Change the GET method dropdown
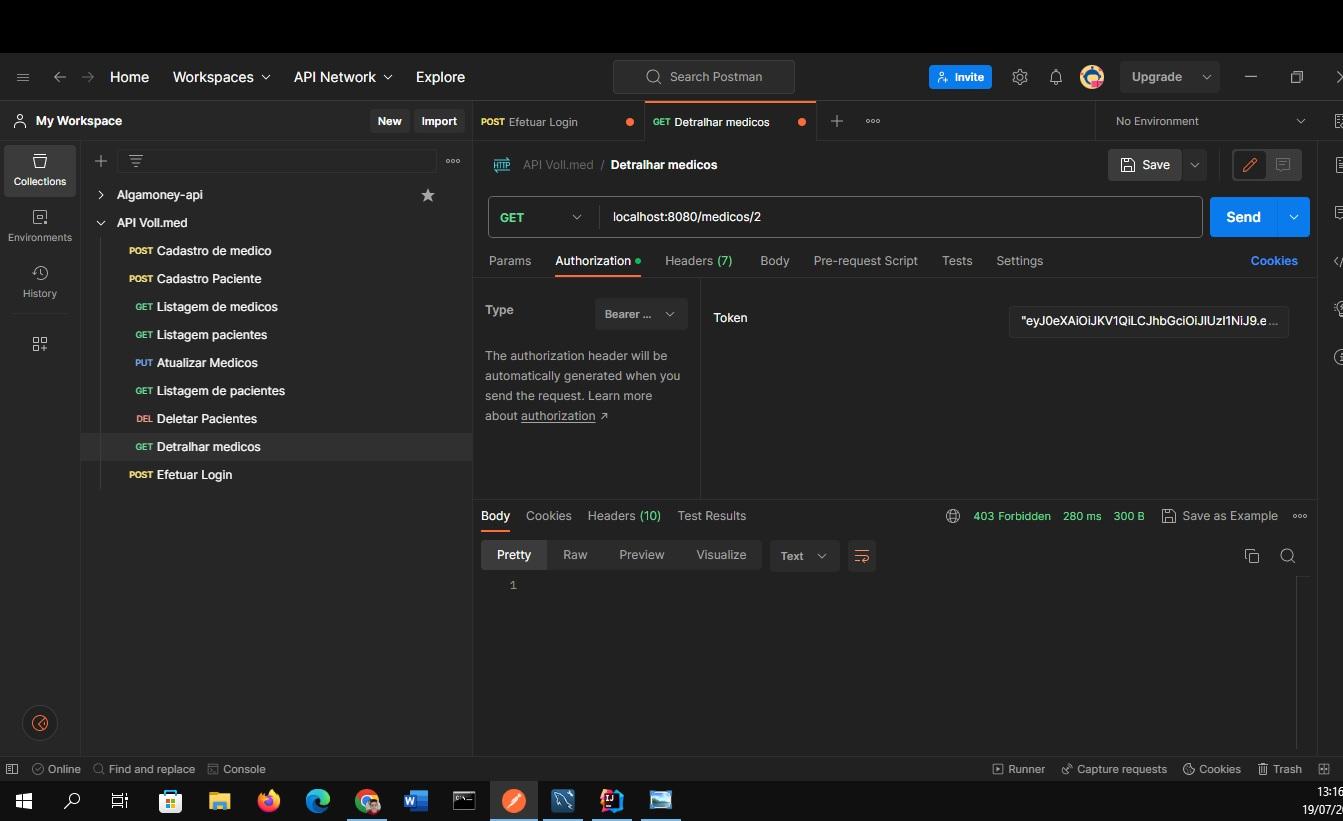The height and width of the screenshot is (821, 1343). (x=541, y=217)
